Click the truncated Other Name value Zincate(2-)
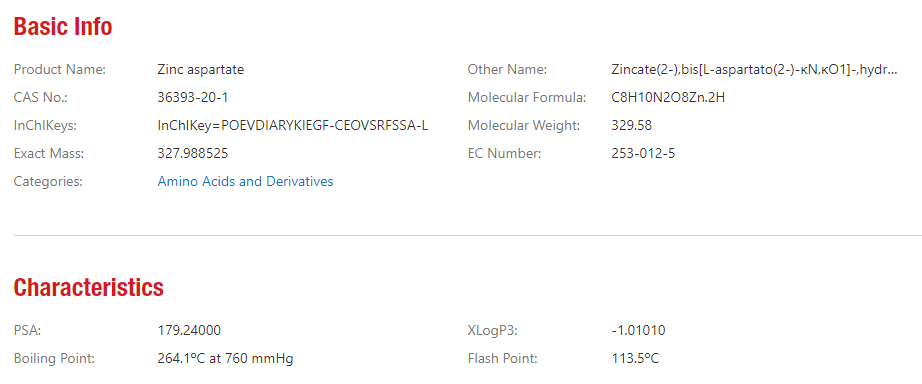The width and height of the screenshot is (922, 384). 754,70
